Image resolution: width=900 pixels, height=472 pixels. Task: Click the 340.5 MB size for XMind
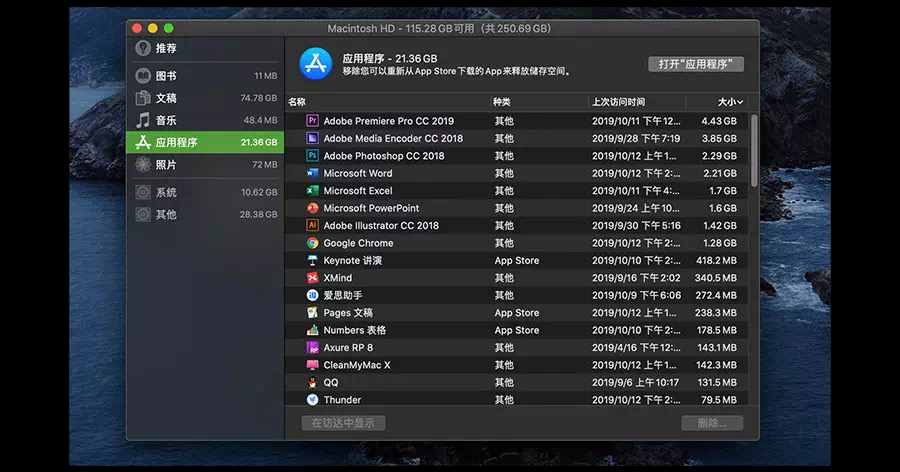tap(715, 278)
